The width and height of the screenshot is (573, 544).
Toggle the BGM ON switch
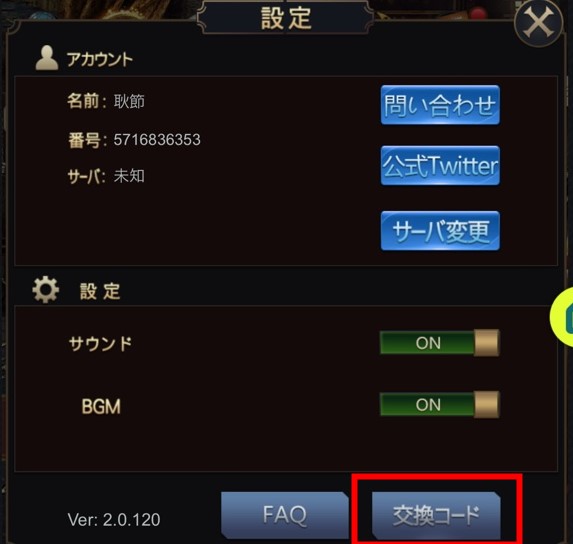(x=440, y=404)
